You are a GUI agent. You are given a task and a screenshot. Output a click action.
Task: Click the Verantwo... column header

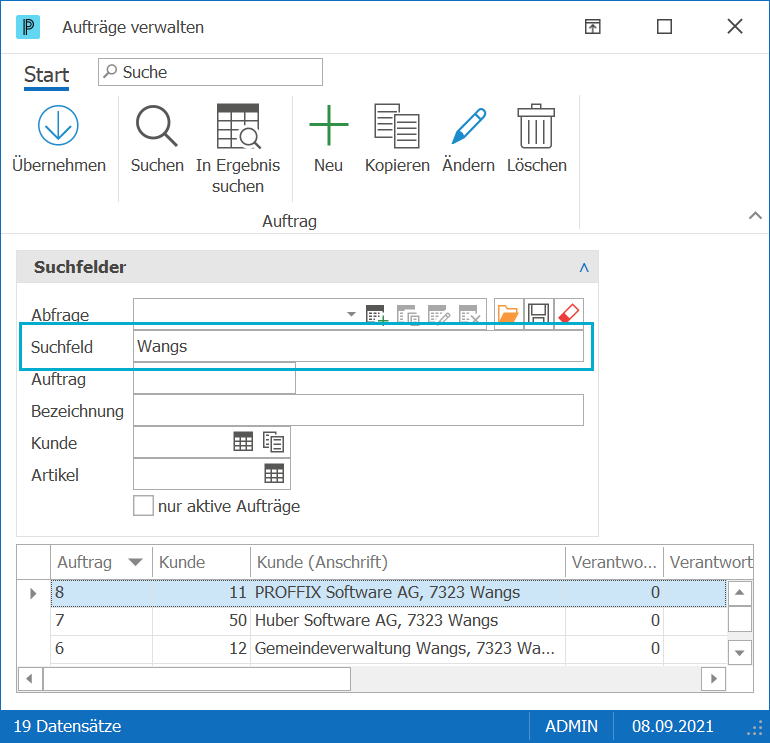pos(614,562)
